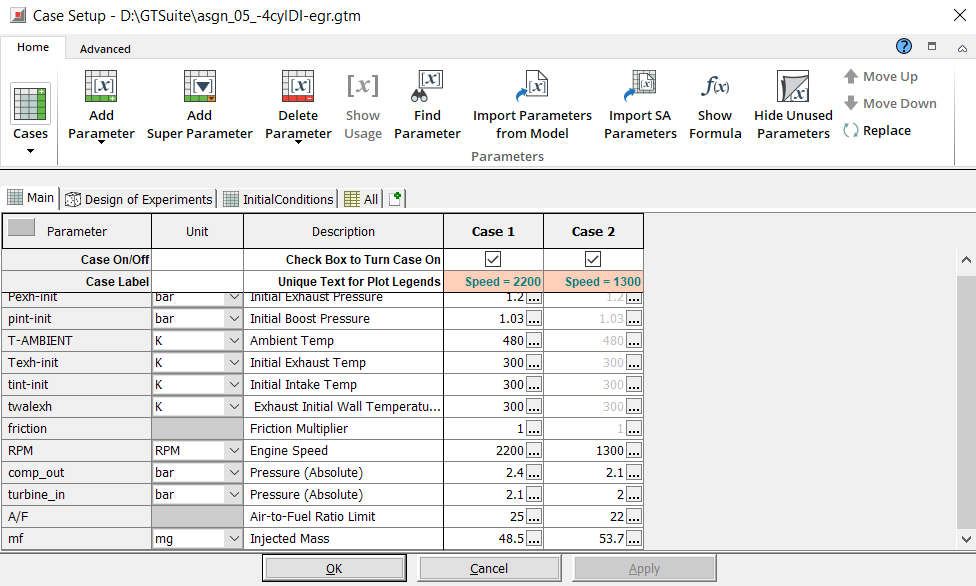Open value selector for Case 1 T-AMBIENT
The image size is (976, 586).
[x=534, y=341]
